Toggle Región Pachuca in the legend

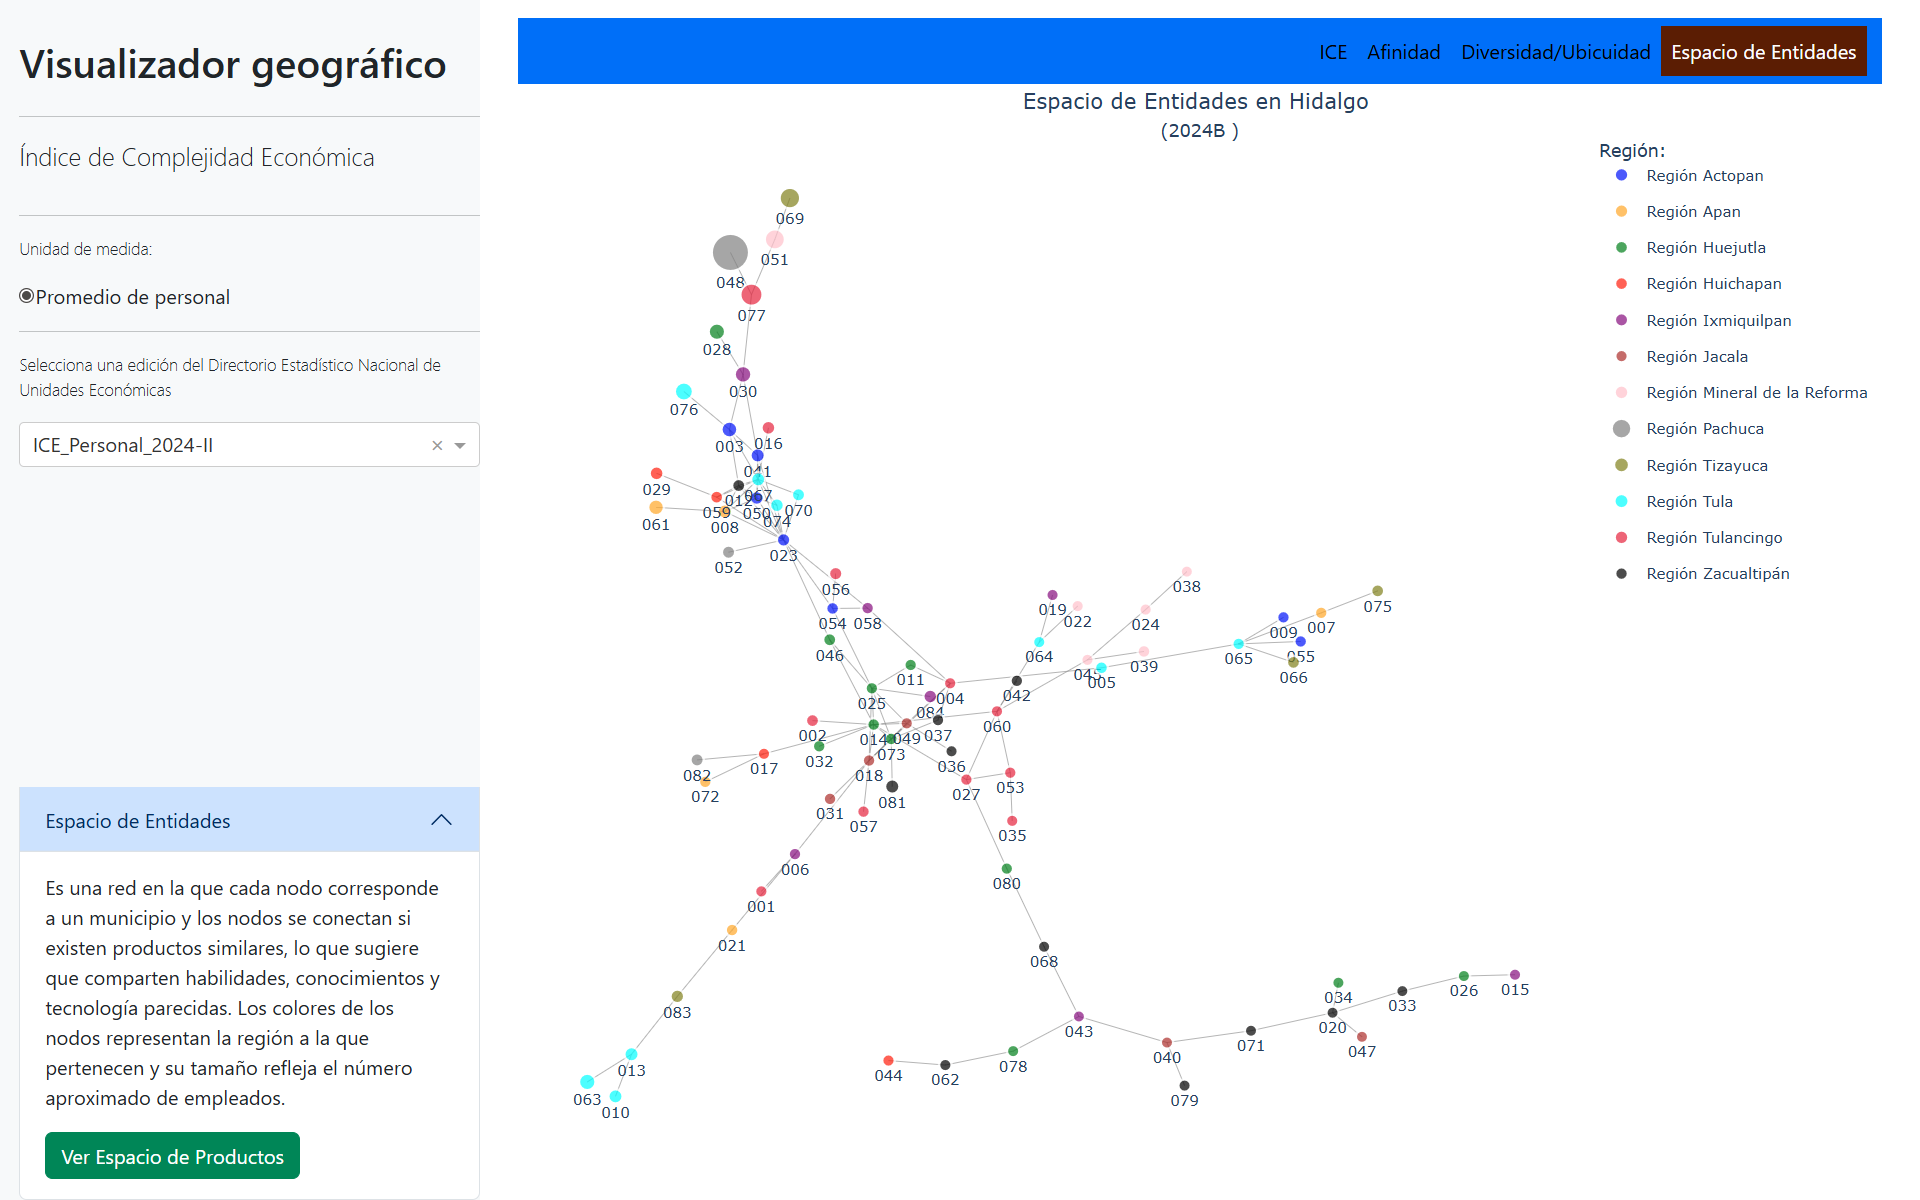pos(1704,429)
